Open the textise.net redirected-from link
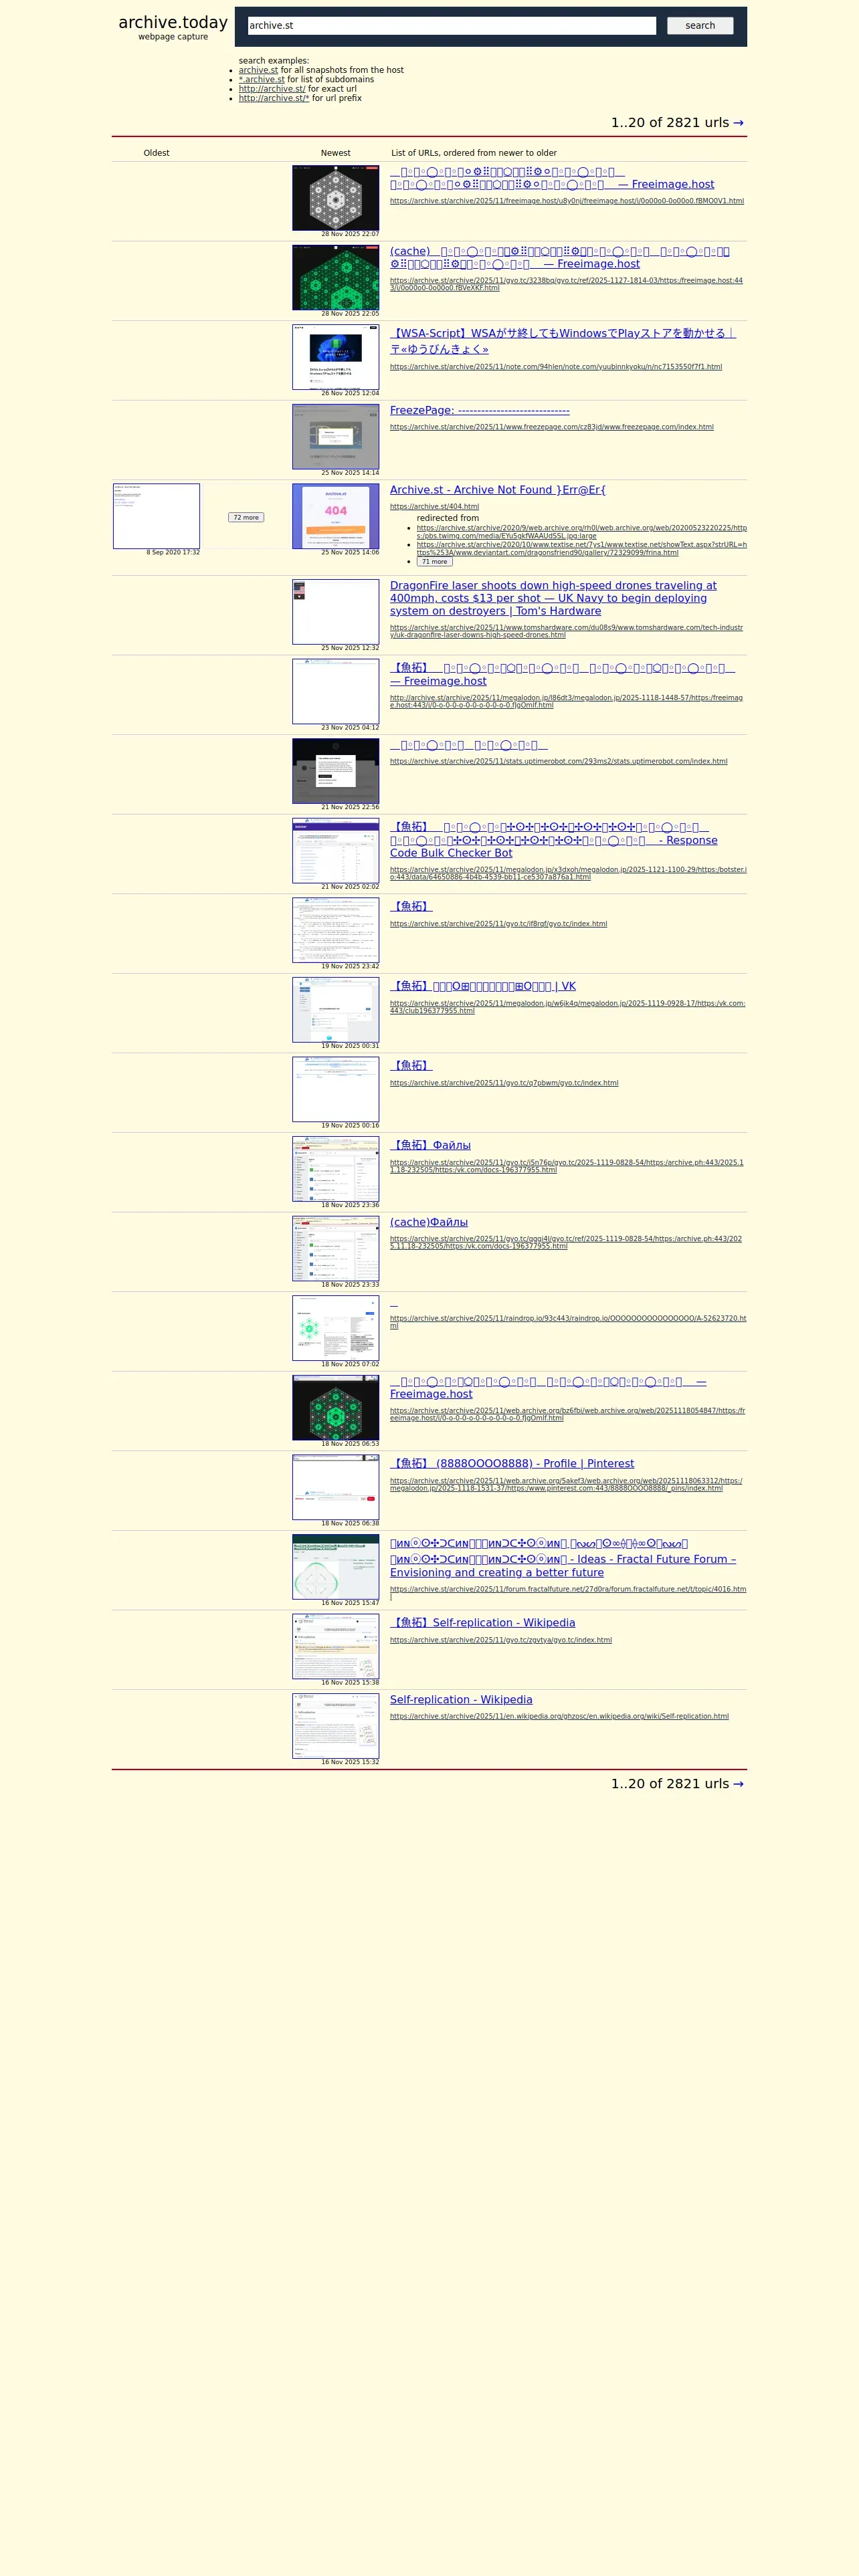 582,549
